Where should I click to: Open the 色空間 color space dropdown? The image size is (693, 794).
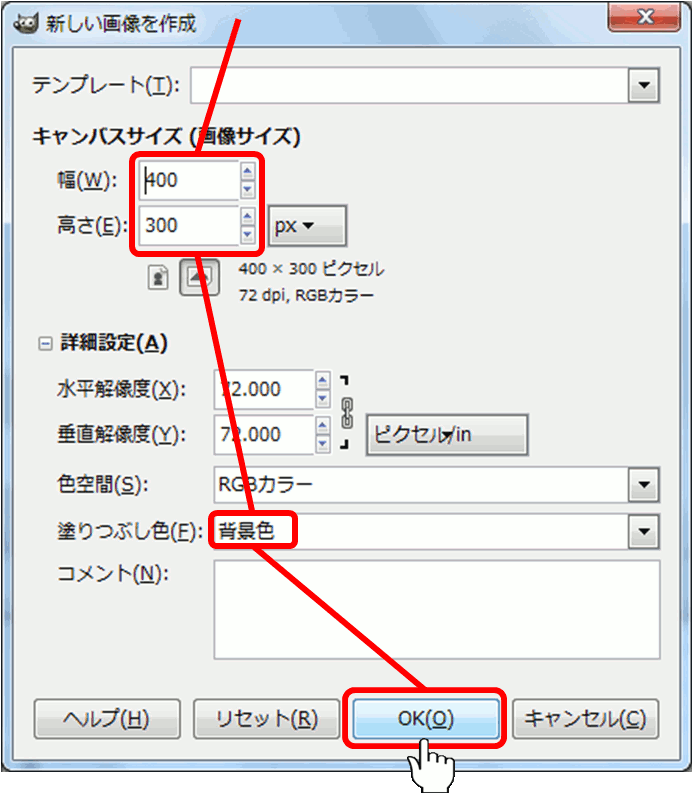[x=643, y=486]
